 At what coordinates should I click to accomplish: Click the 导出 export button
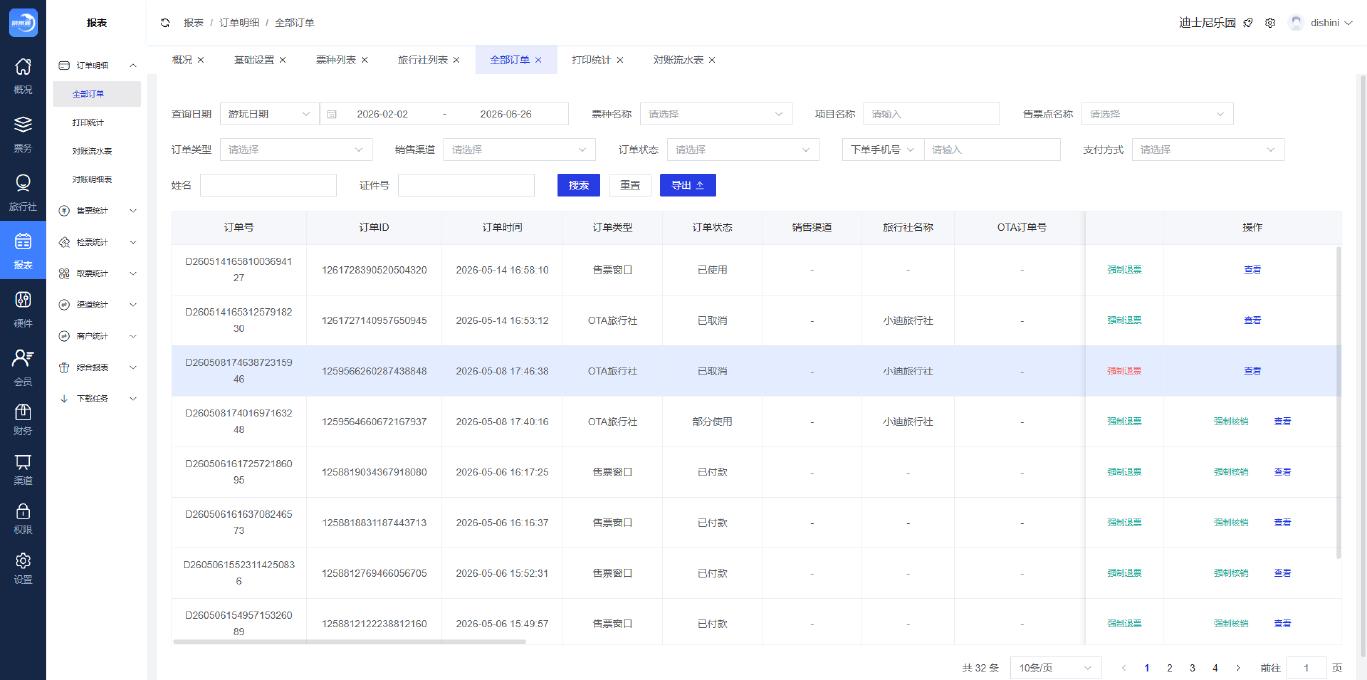[x=688, y=186]
